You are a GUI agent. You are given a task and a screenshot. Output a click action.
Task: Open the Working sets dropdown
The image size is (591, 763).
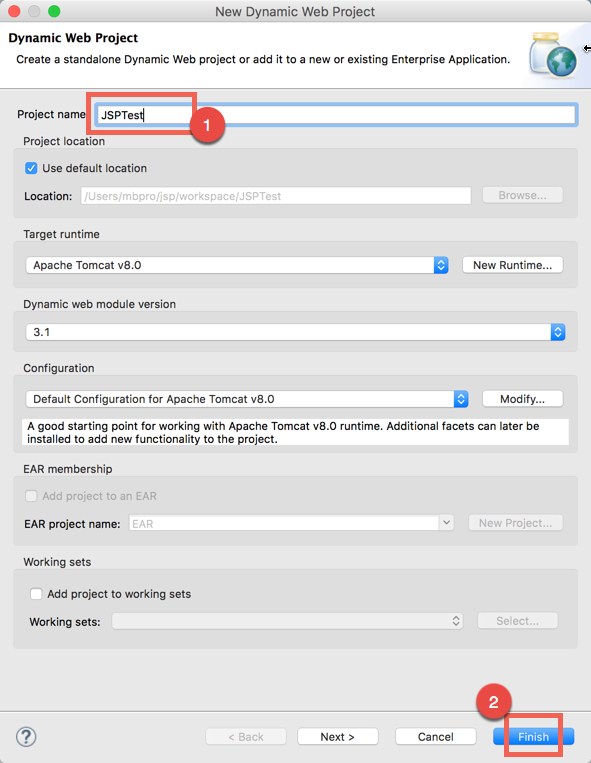(287, 621)
